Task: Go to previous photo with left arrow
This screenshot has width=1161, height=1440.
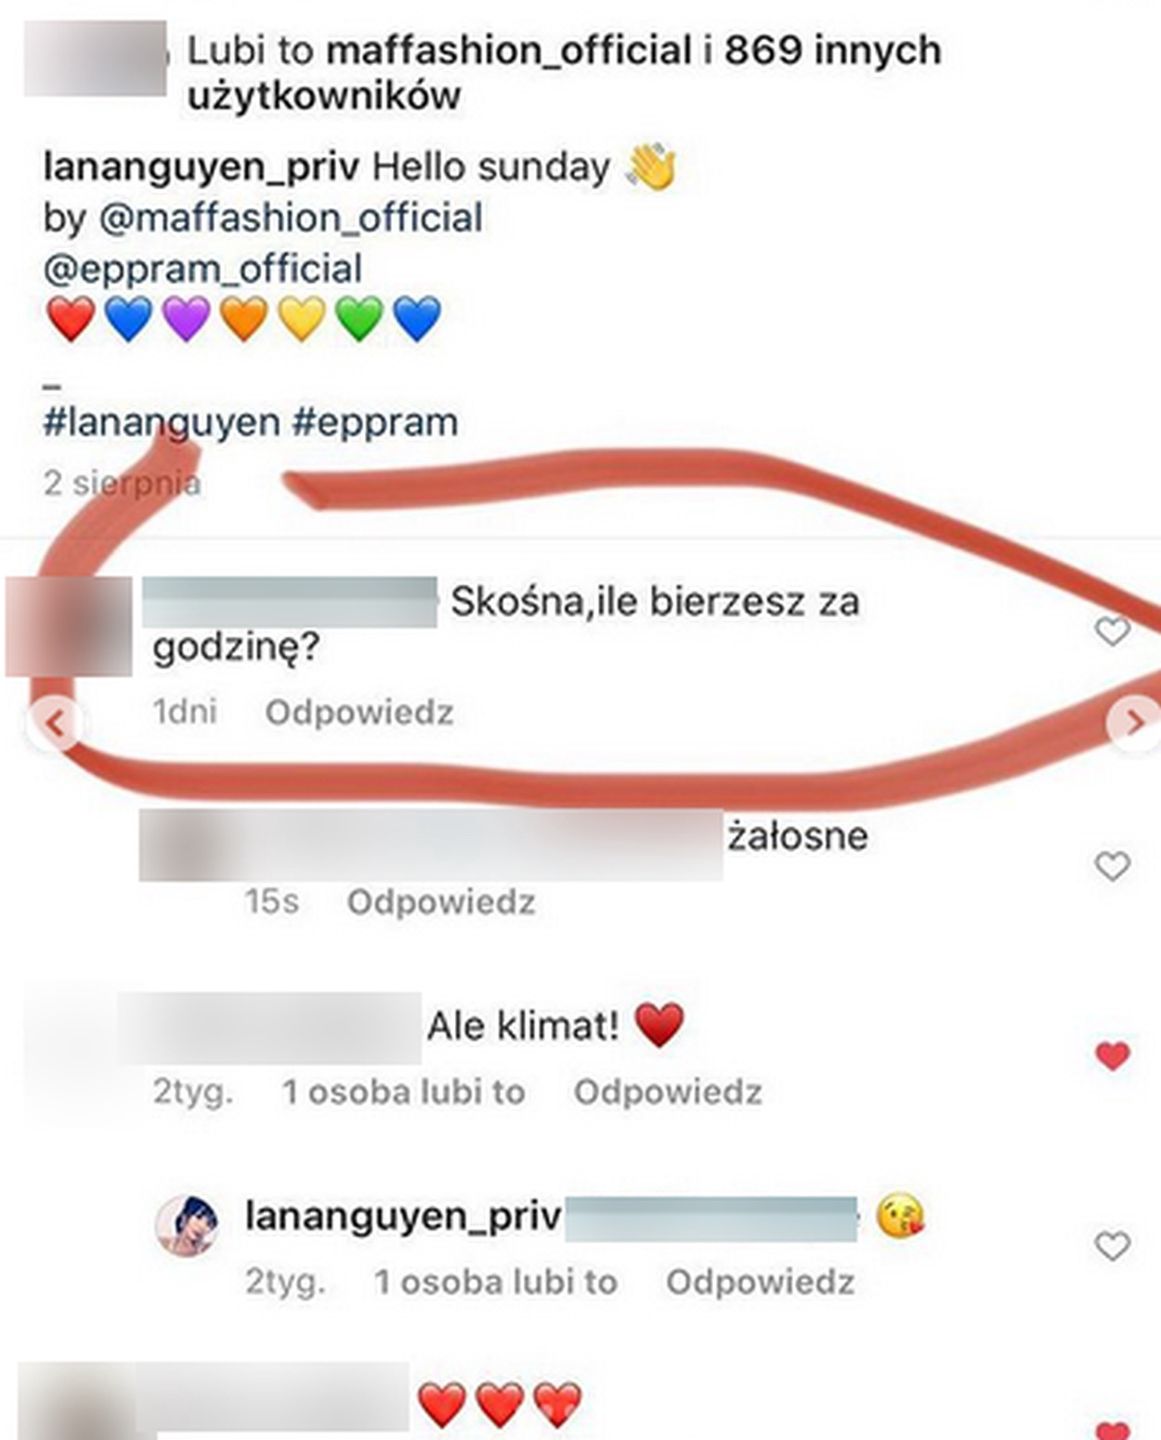Action: click(x=56, y=722)
